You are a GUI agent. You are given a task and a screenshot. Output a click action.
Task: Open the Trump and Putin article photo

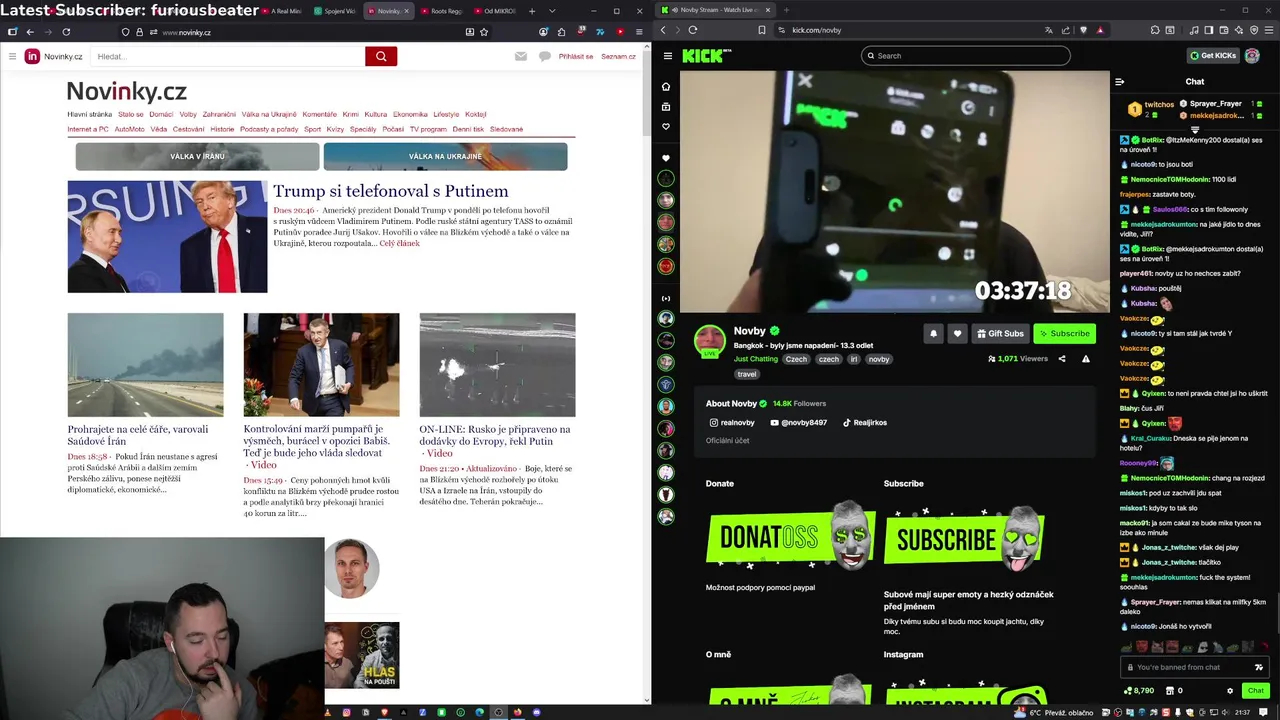pyautogui.click(x=167, y=237)
